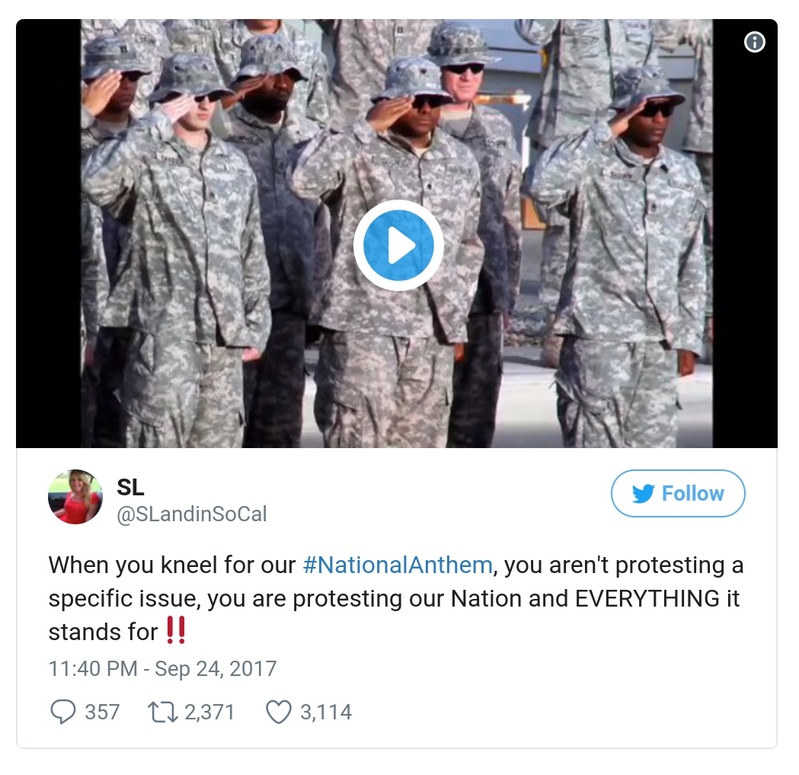
Task: Open the @SLandinSoCal handle link
Action: (192, 514)
